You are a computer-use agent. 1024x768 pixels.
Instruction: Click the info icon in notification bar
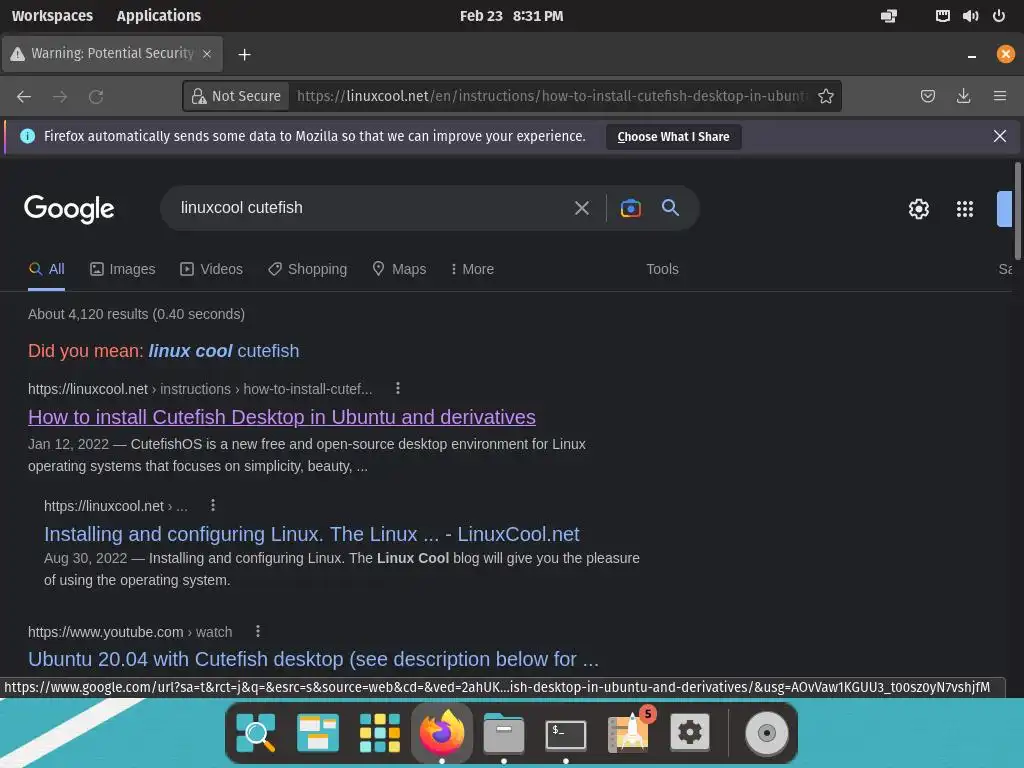pos(27,136)
